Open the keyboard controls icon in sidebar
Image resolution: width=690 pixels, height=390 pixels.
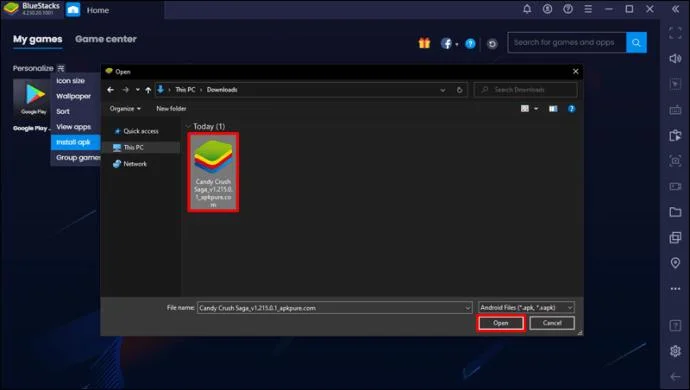pyautogui.click(x=675, y=110)
